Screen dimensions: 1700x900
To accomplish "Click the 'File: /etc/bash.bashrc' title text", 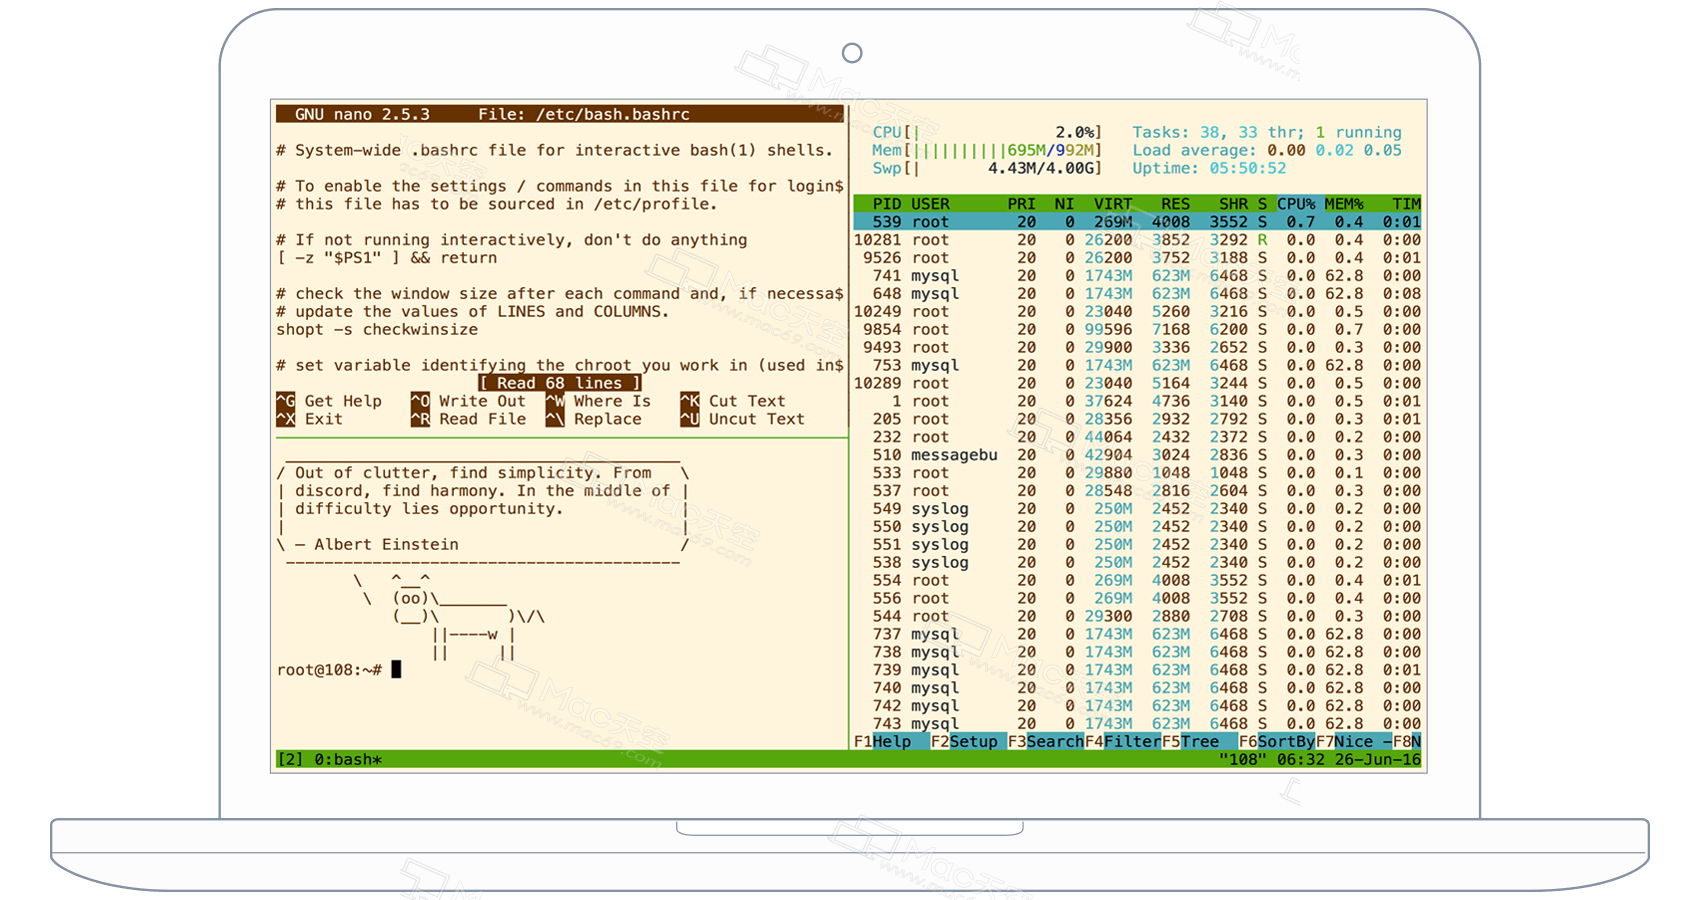I will [584, 114].
